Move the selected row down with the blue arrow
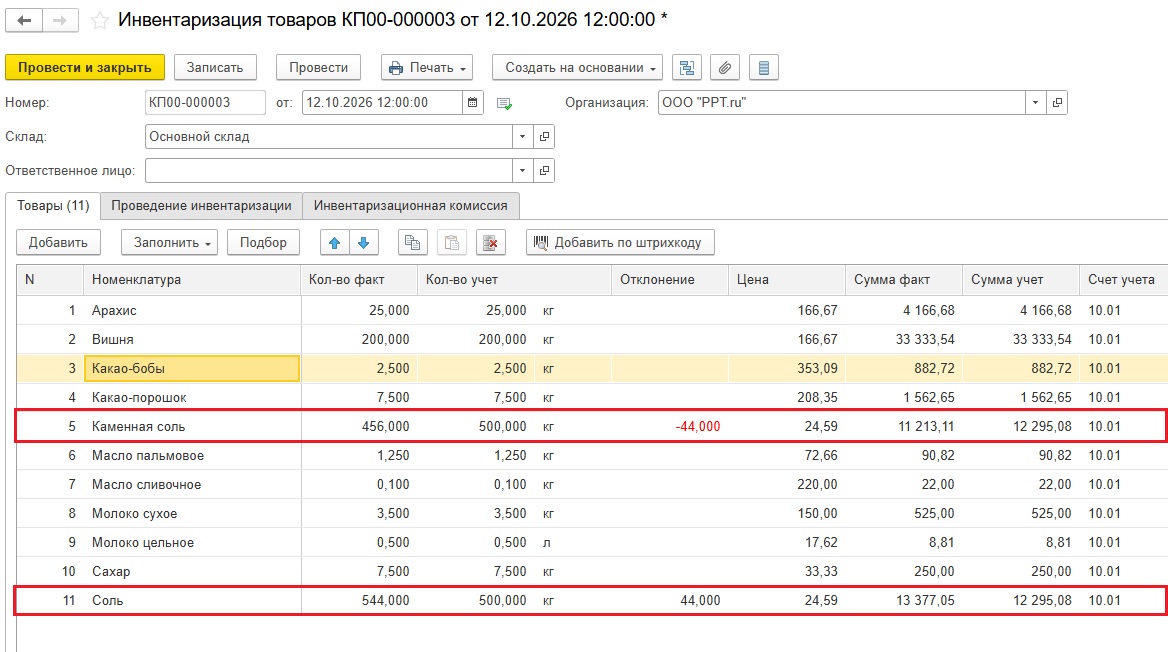Viewport: 1168px width, 652px height. point(364,243)
